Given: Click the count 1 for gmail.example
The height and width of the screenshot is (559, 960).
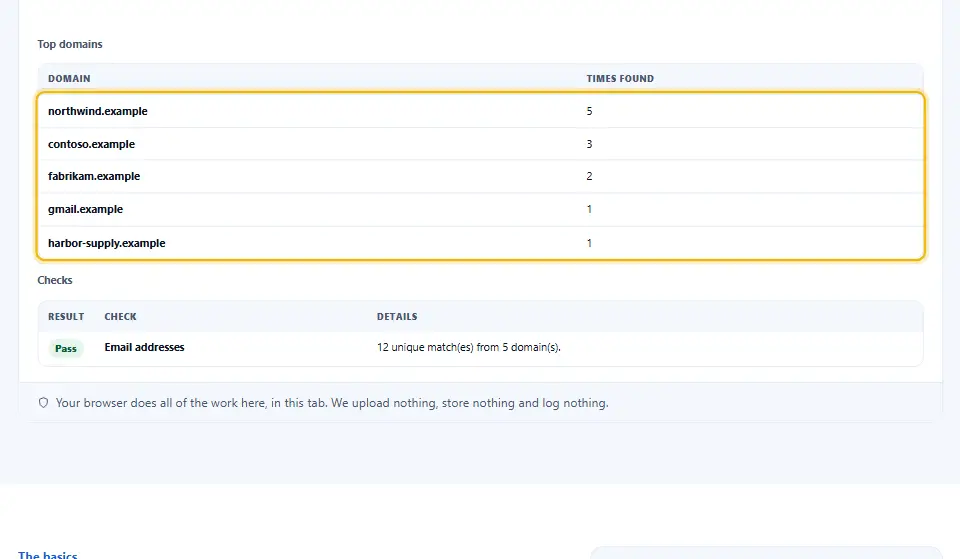Looking at the screenshot, I should pyautogui.click(x=589, y=209).
